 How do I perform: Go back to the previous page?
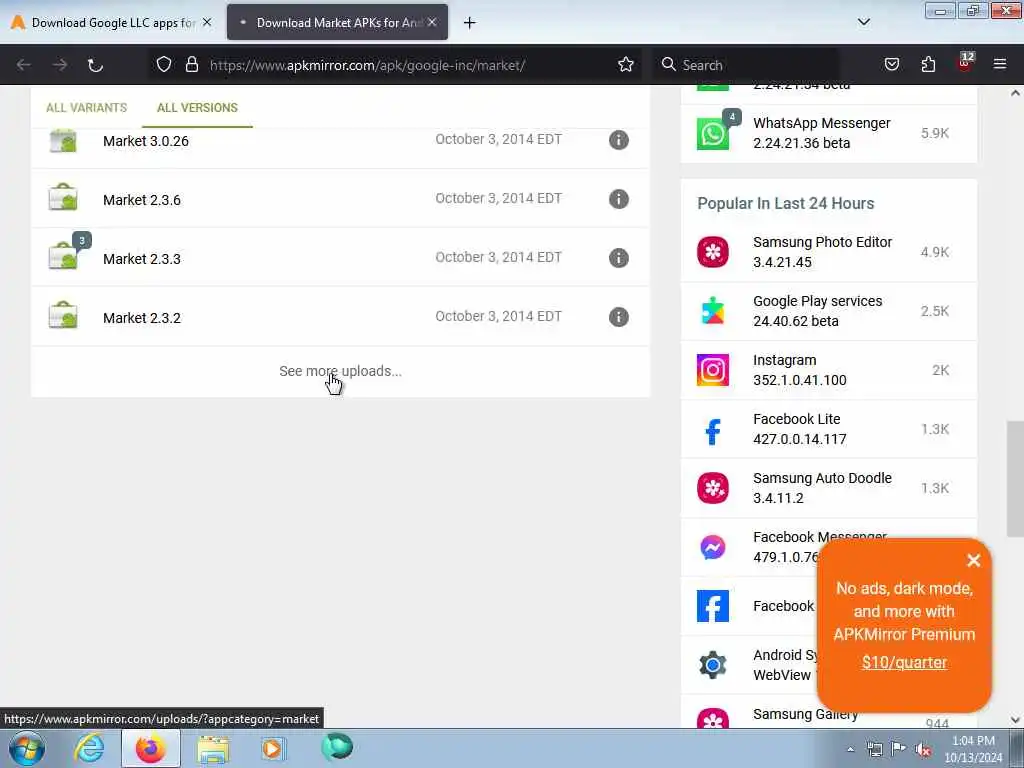[x=24, y=65]
